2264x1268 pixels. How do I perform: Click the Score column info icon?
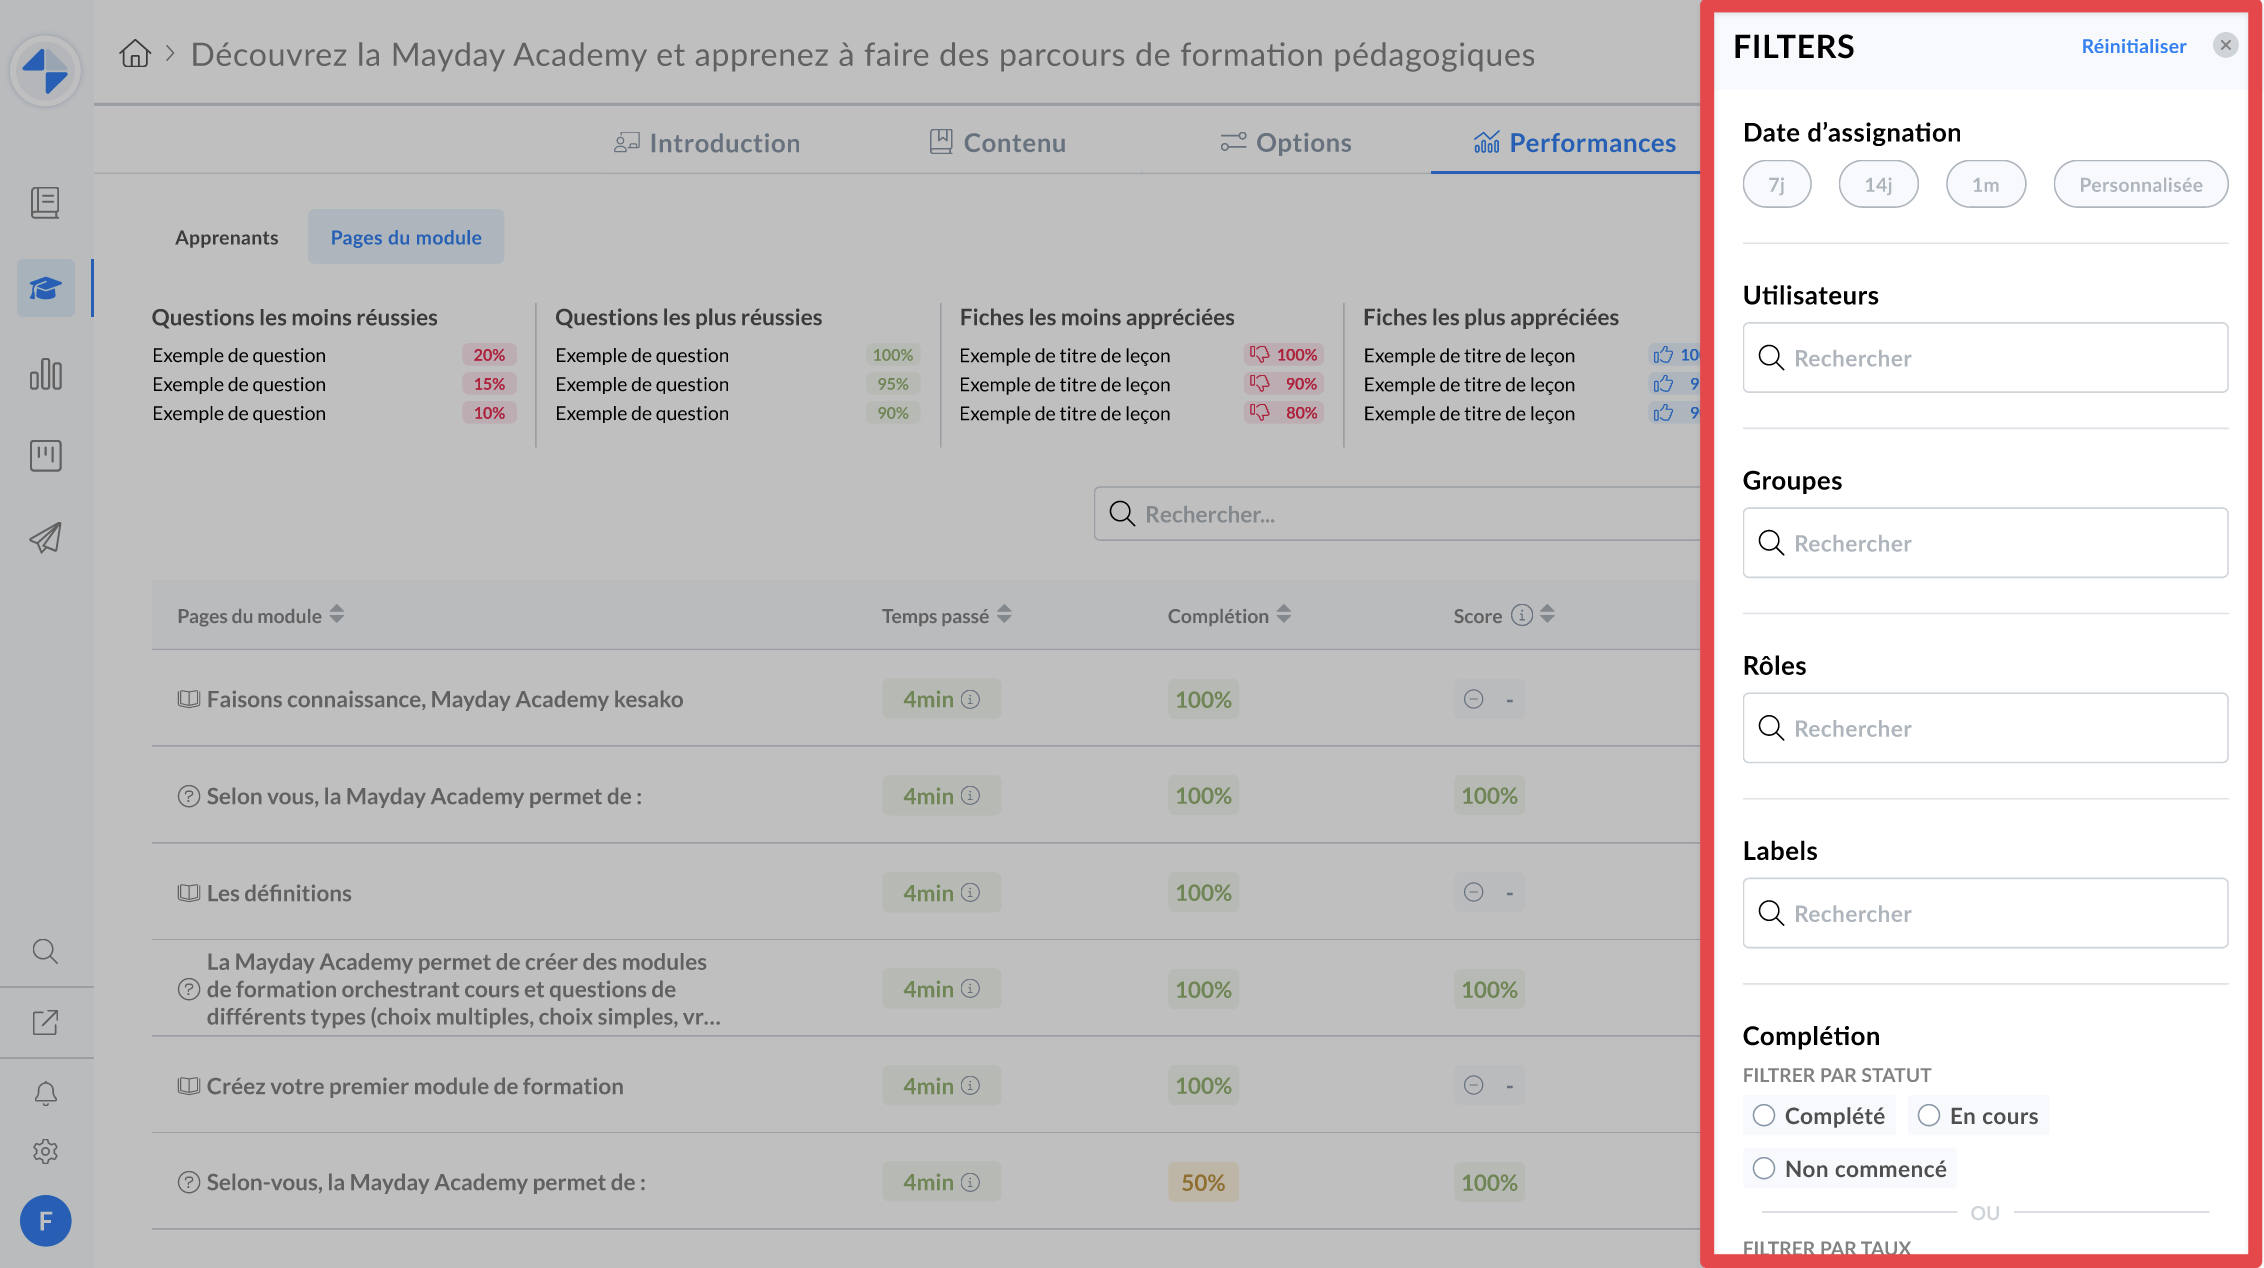click(1521, 615)
